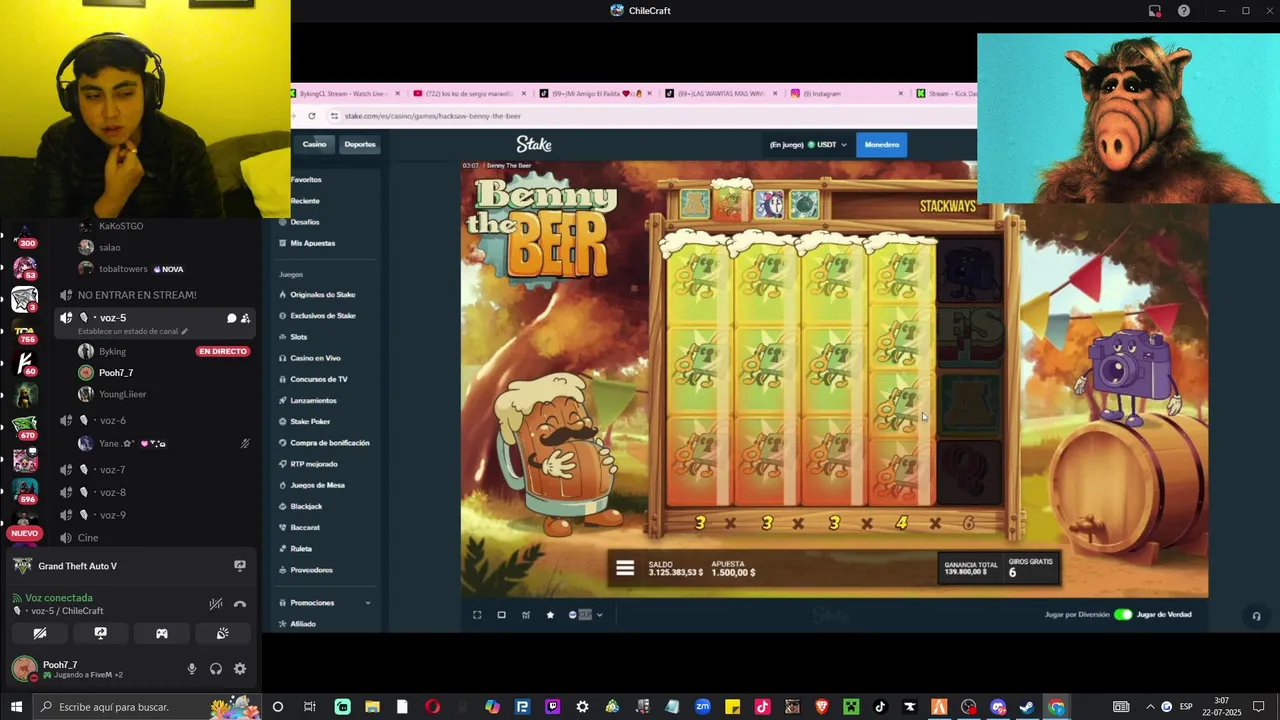Open live support headset button
1280x720 pixels.
pos(1257,616)
